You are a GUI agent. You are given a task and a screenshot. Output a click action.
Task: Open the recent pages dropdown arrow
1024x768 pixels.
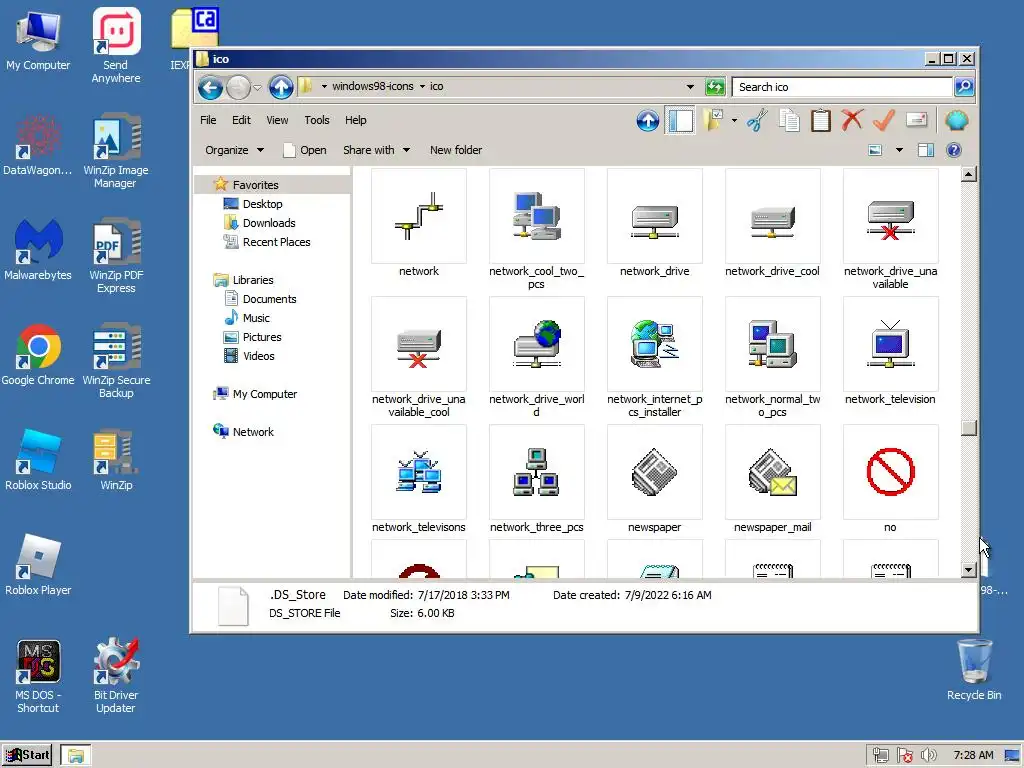[257, 88]
